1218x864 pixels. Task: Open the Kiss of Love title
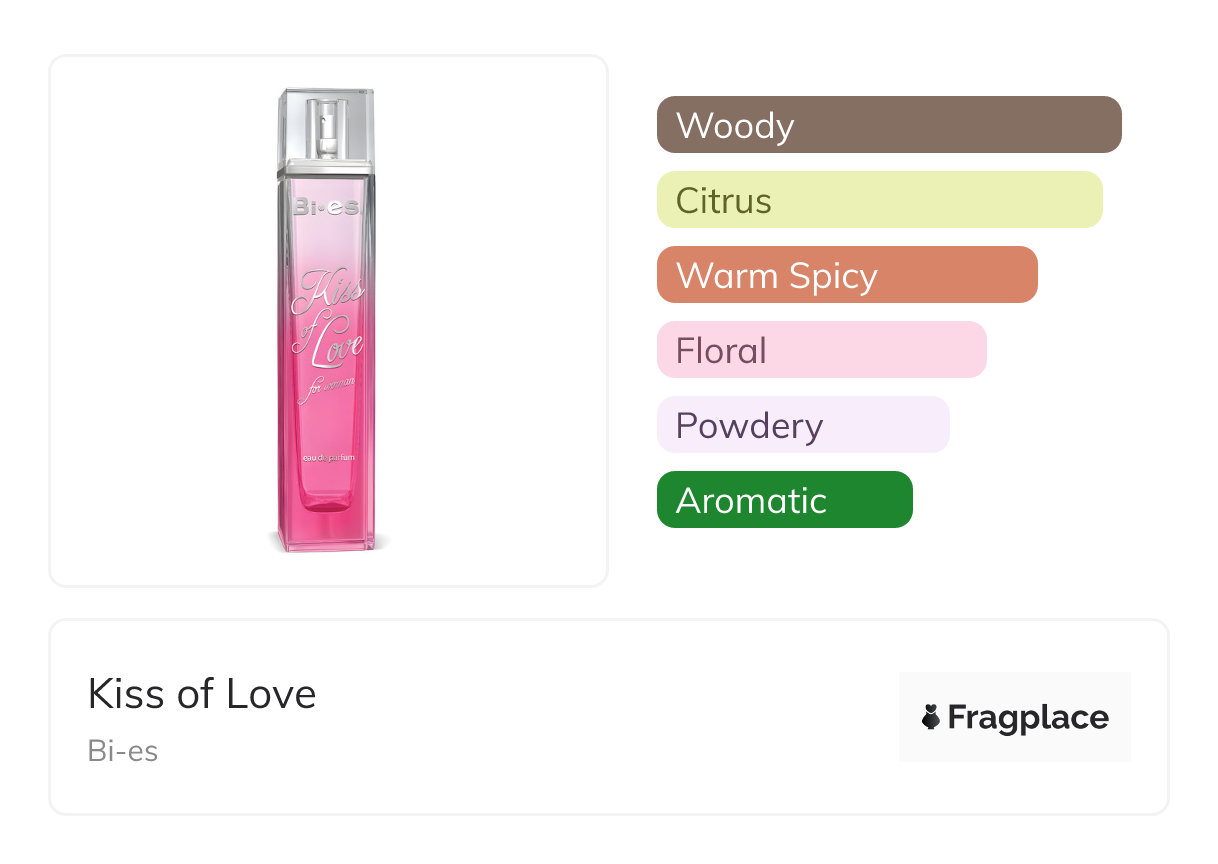[x=202, y=694]
